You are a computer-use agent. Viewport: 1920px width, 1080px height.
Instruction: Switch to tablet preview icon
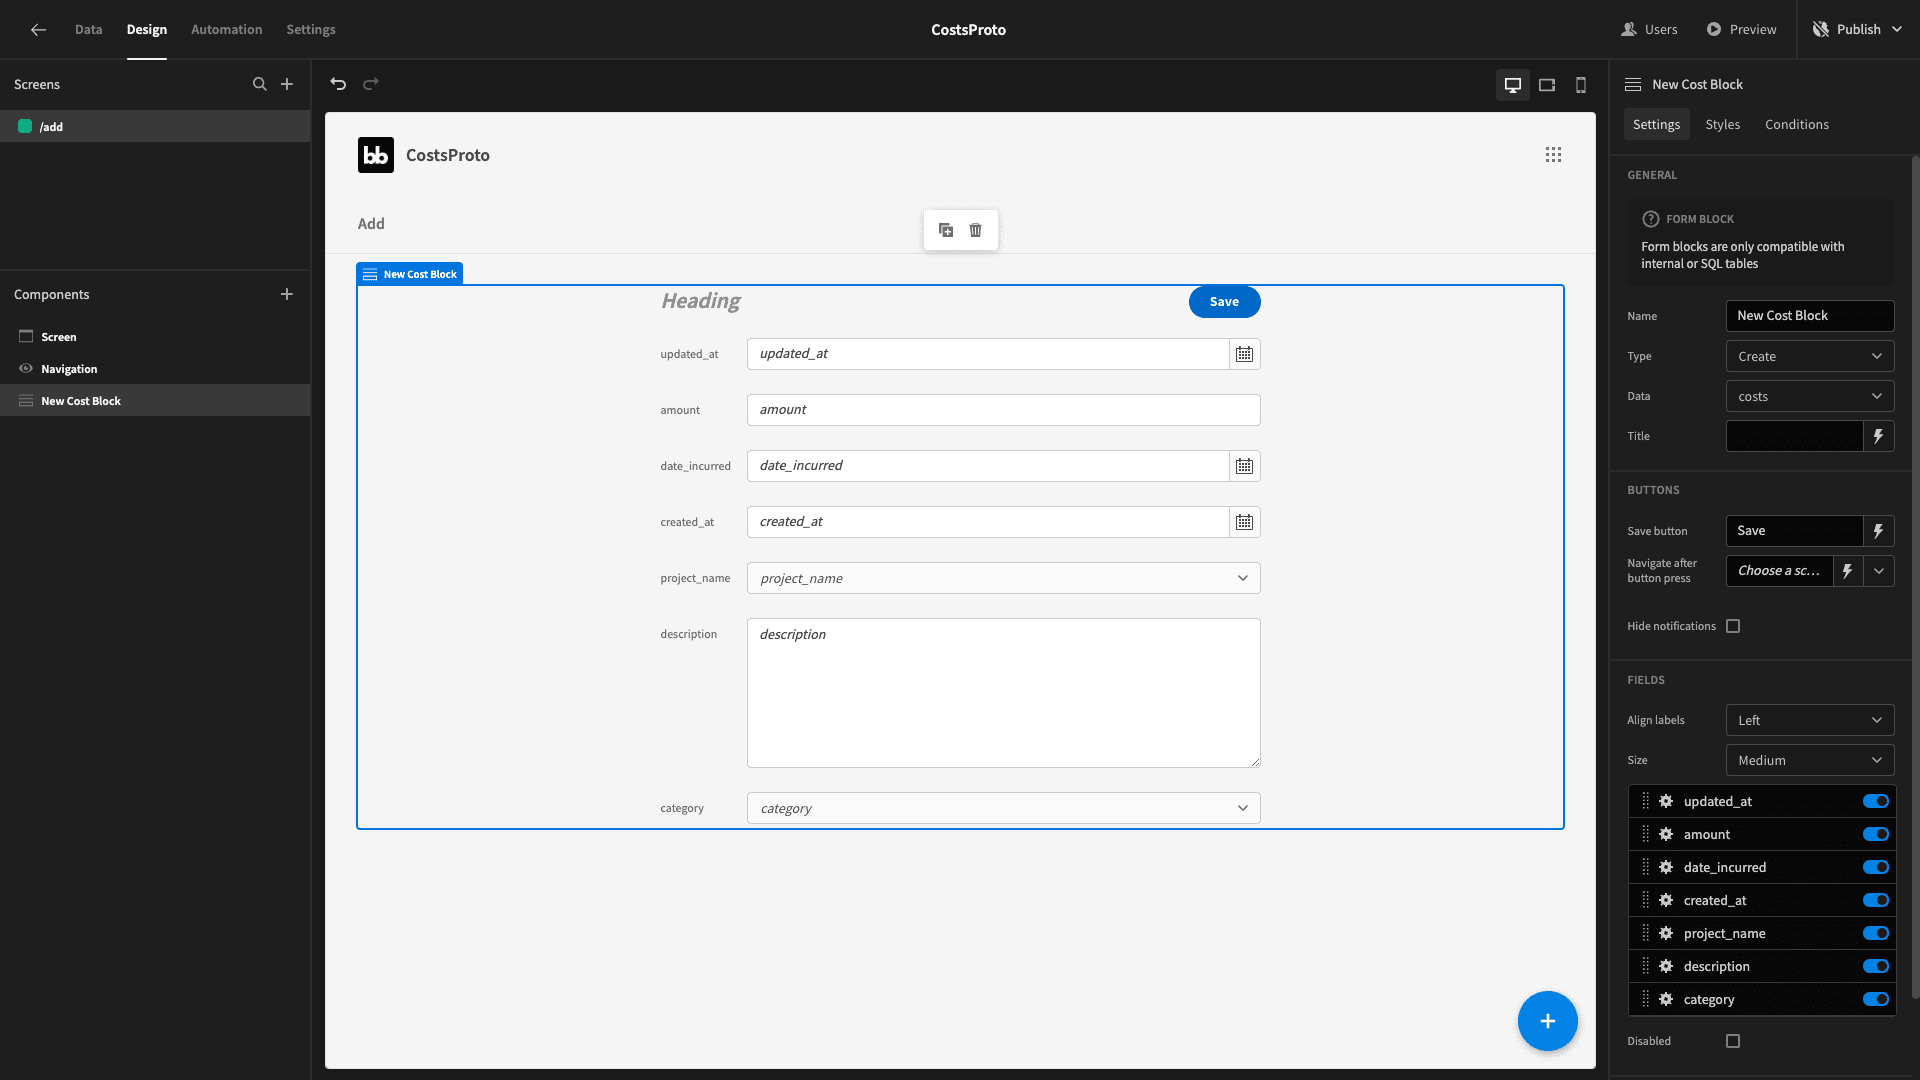[x=1547, y=85]
